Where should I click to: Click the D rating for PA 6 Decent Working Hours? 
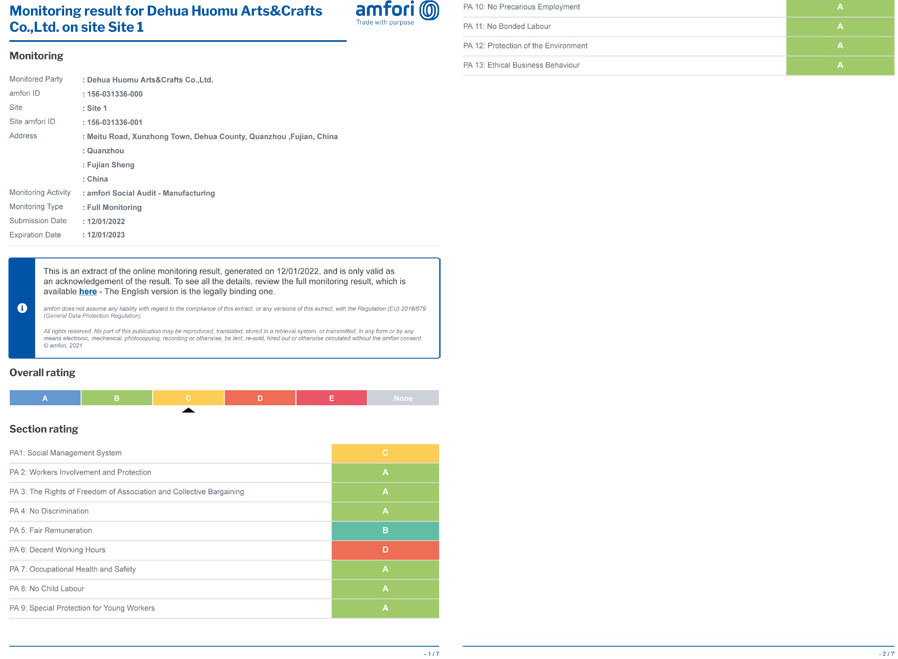click(385, 550)
